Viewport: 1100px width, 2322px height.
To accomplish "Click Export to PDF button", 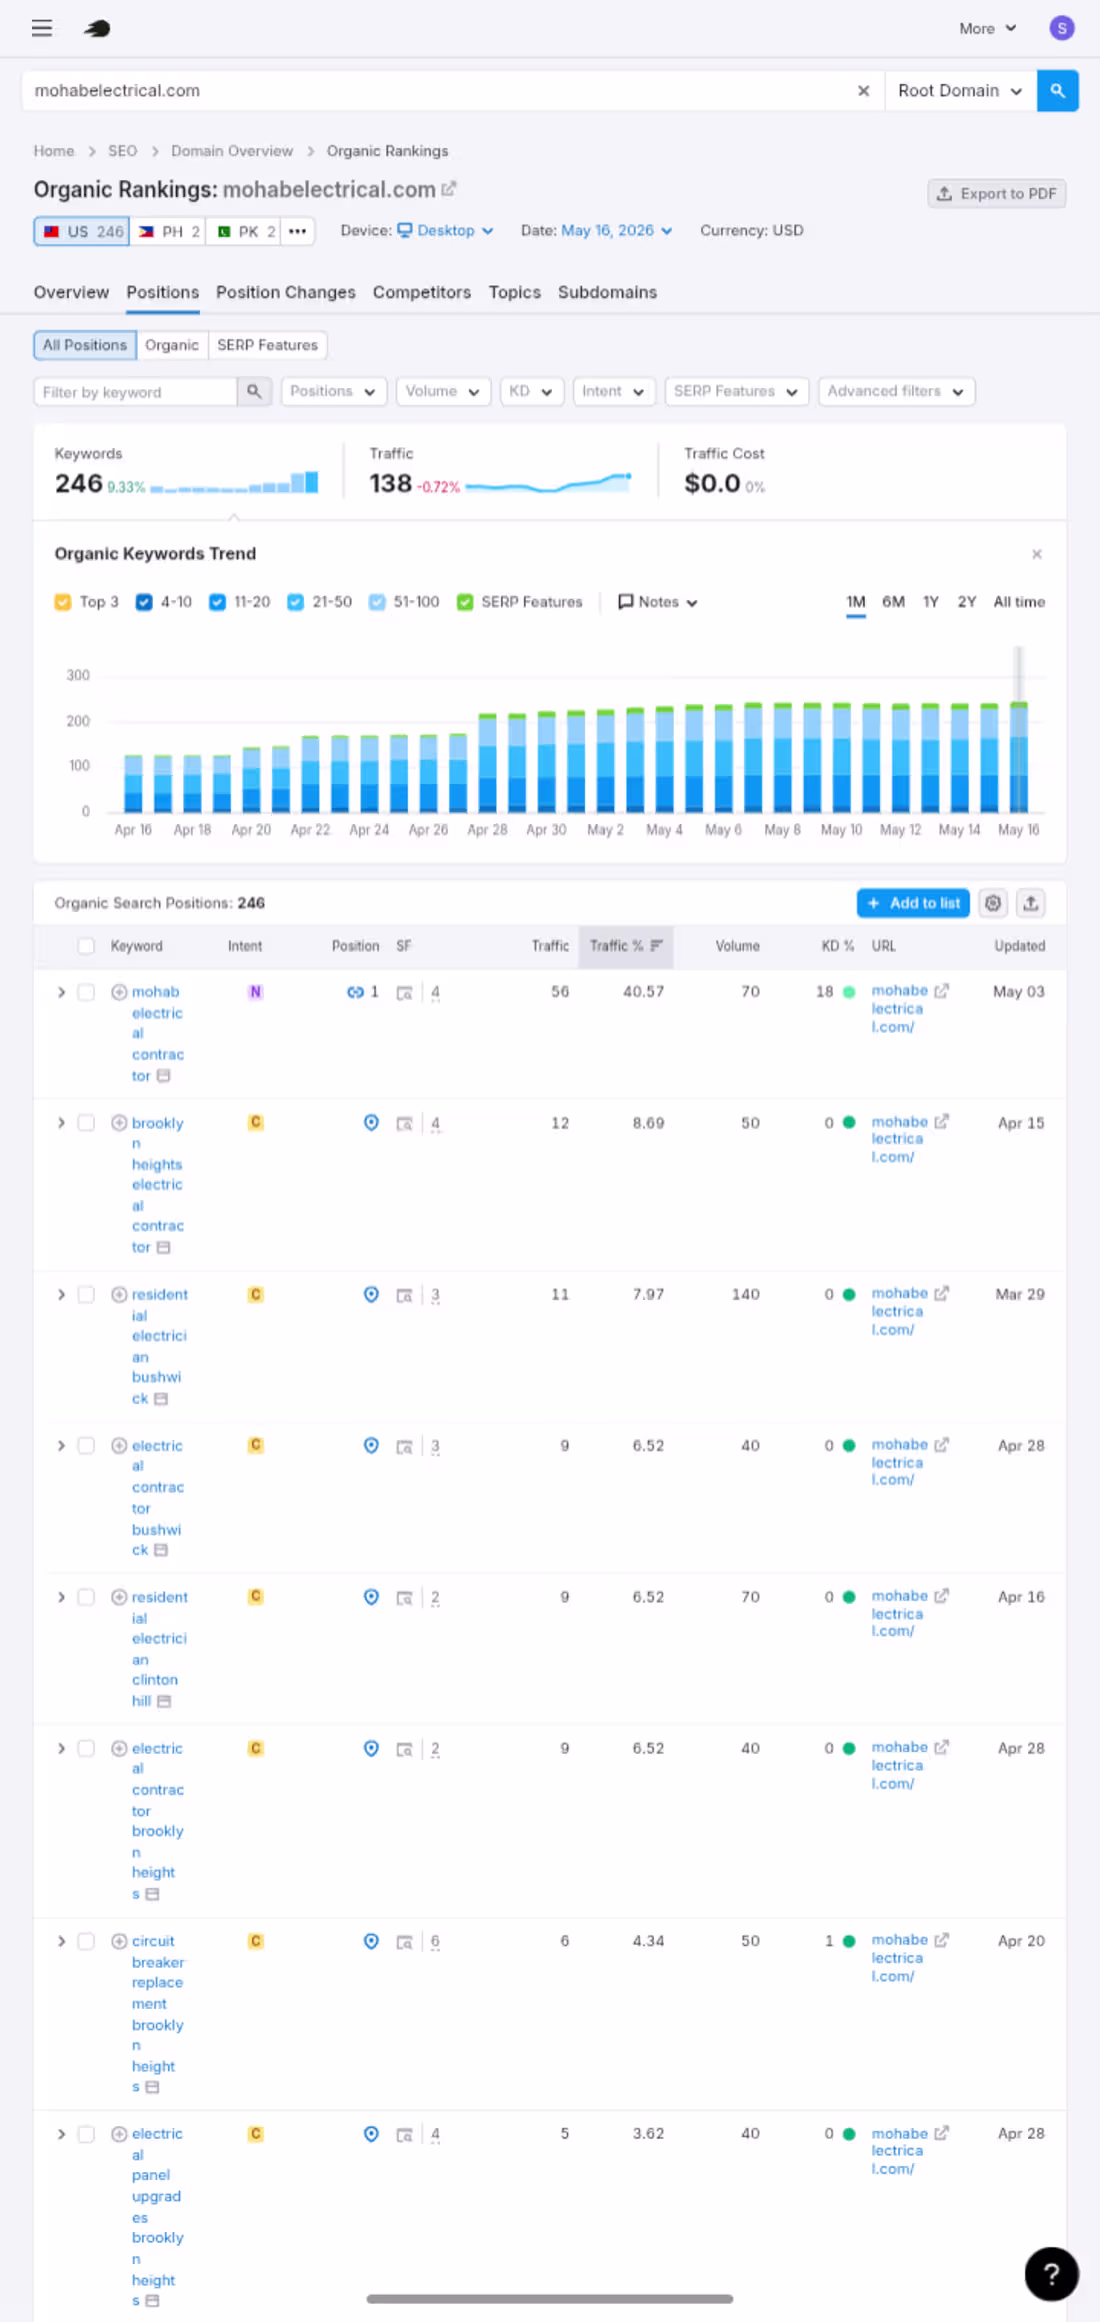I will (x=997, y=194).
